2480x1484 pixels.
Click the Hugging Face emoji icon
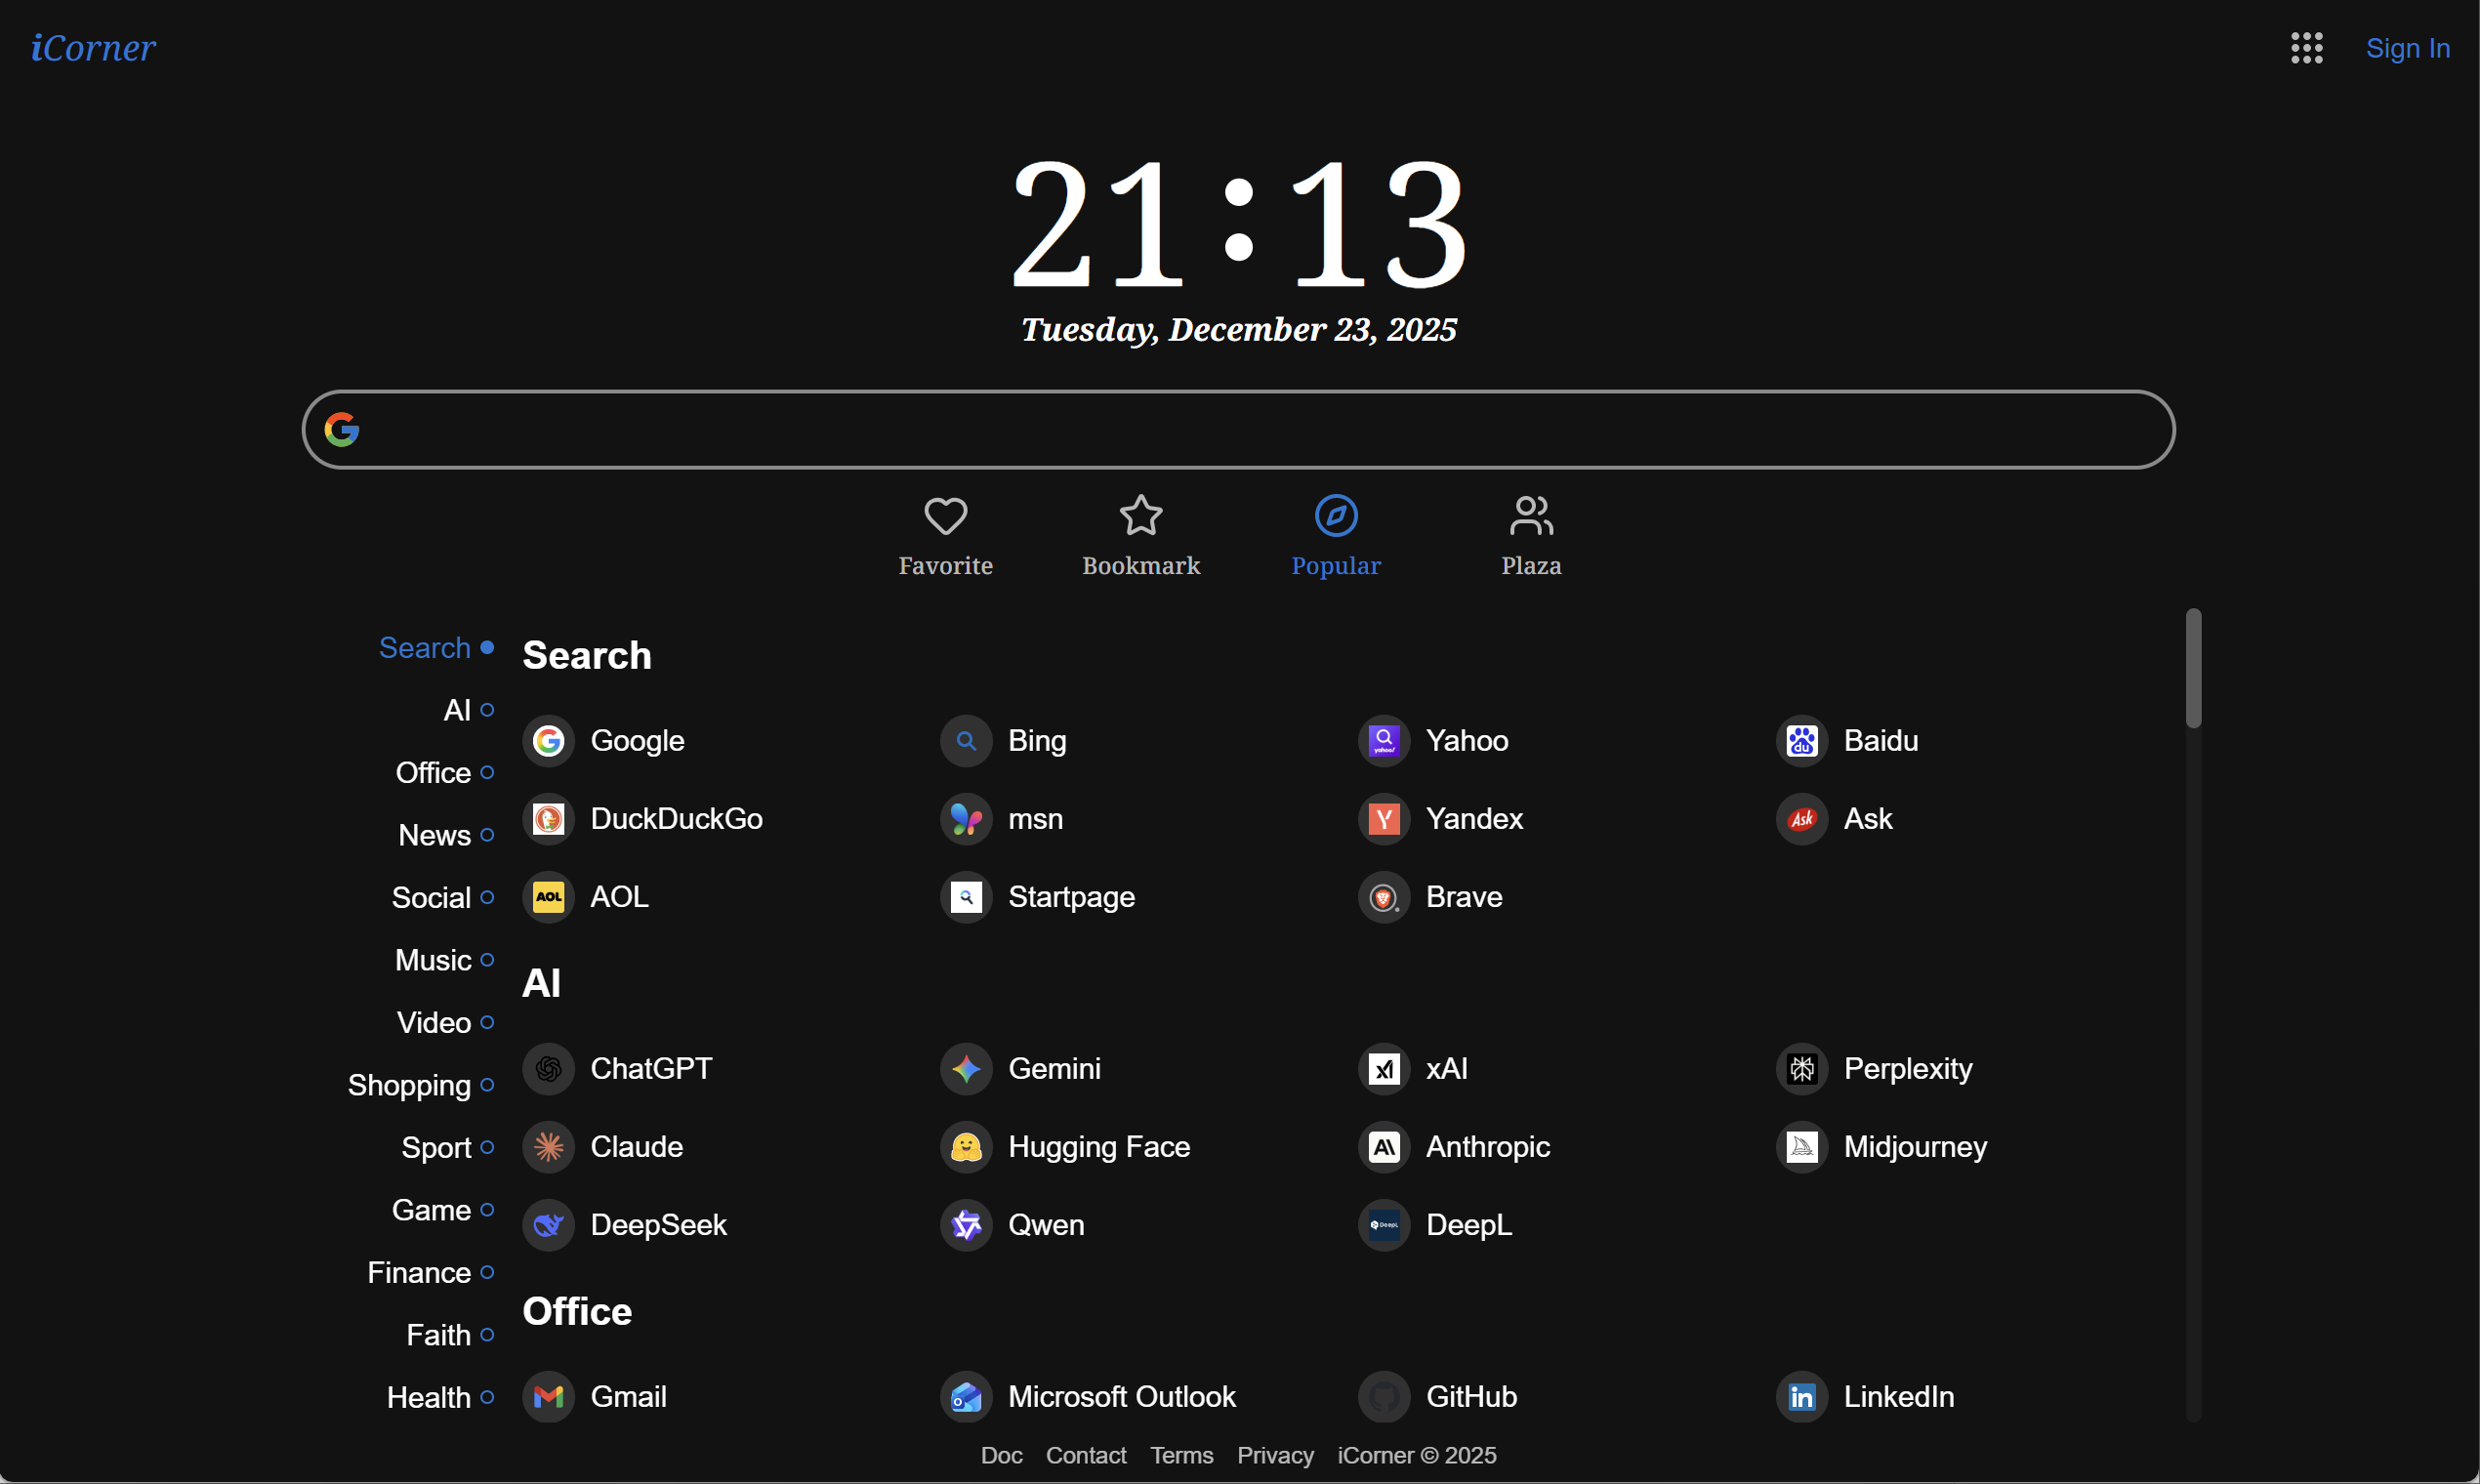(x=965, y=1147)
